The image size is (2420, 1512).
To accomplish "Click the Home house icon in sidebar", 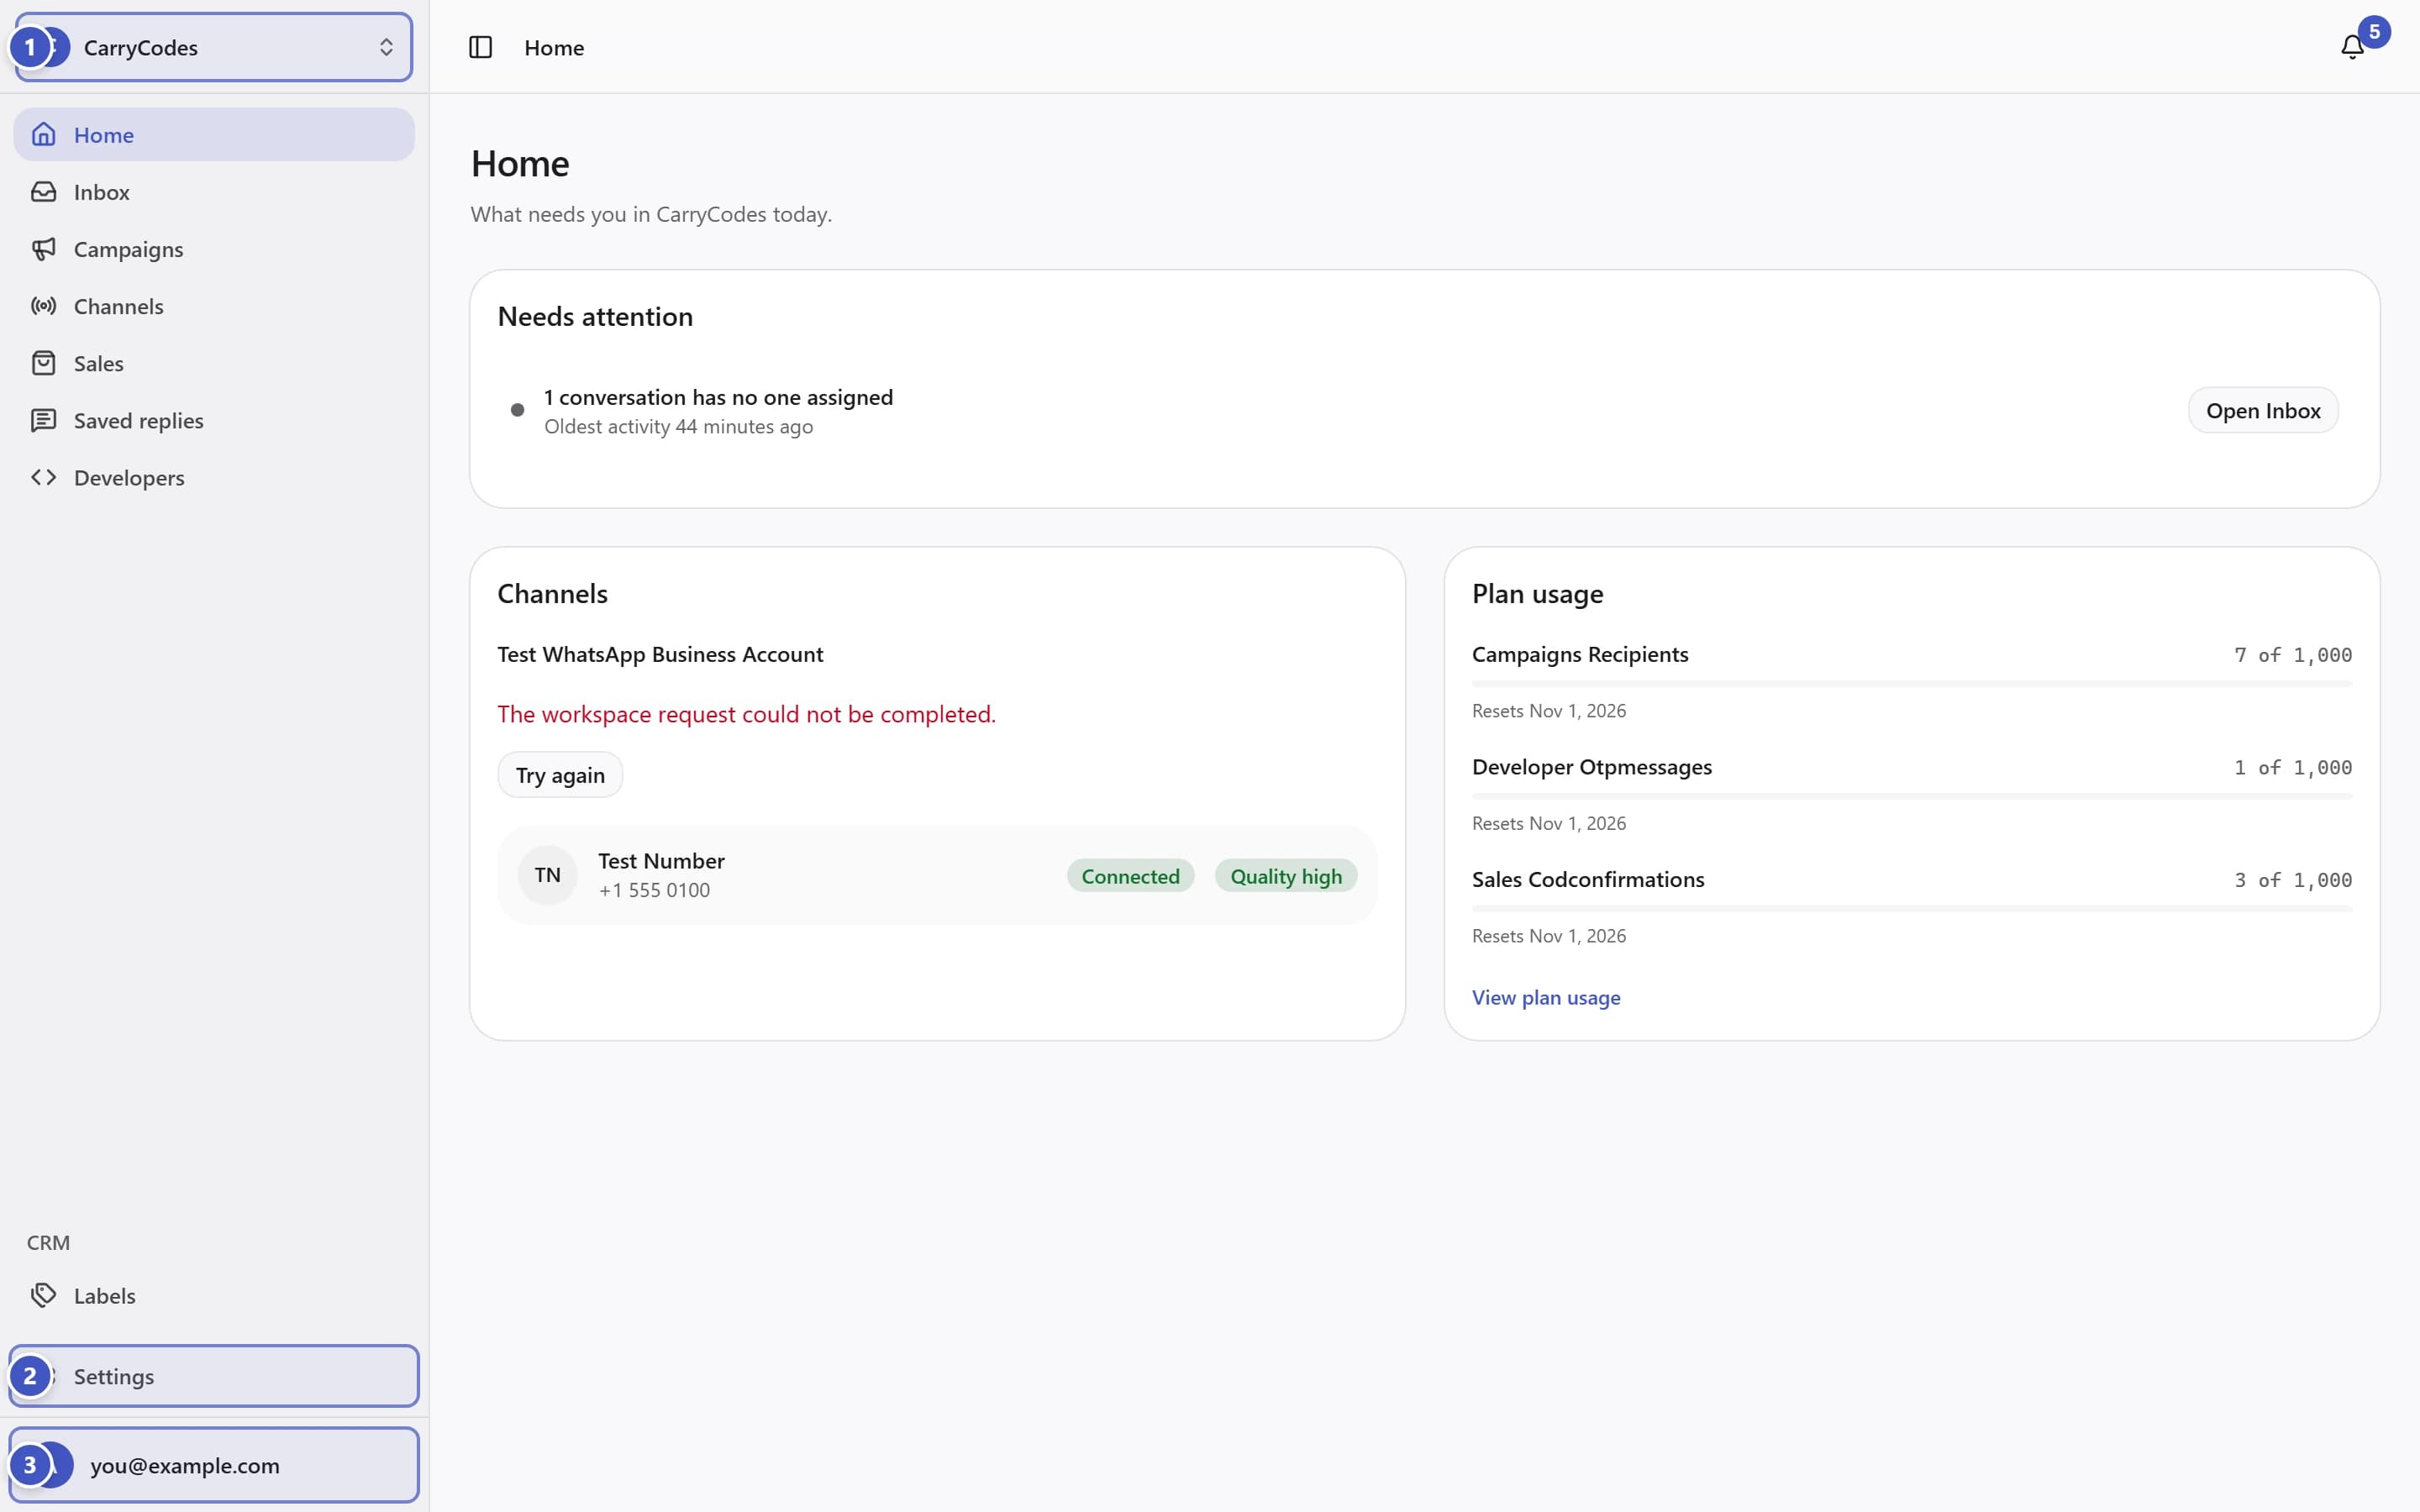I will coord(43,134).
